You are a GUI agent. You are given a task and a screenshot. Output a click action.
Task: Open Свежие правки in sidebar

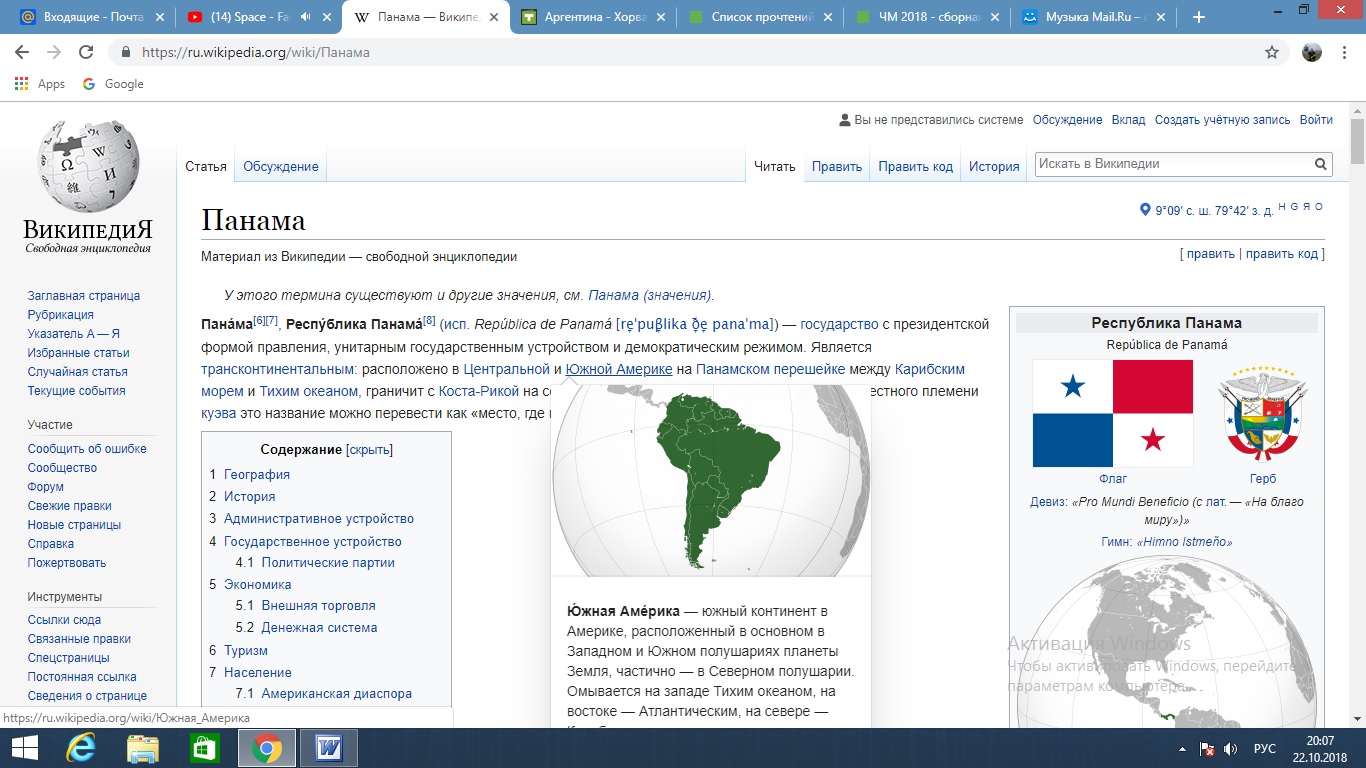pyautogui.click(x=70, y=506)
